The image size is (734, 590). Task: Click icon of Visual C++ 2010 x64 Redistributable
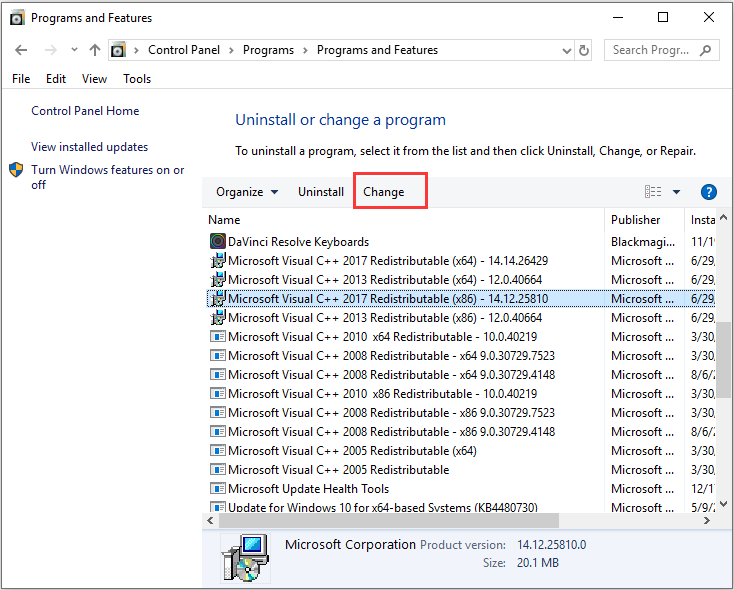(218, 337)
